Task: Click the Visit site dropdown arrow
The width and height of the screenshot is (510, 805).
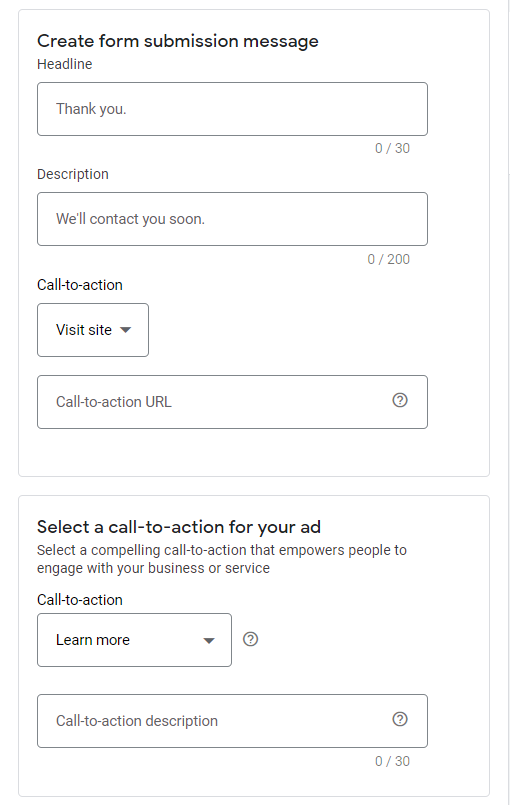Action: click(125, 330)
